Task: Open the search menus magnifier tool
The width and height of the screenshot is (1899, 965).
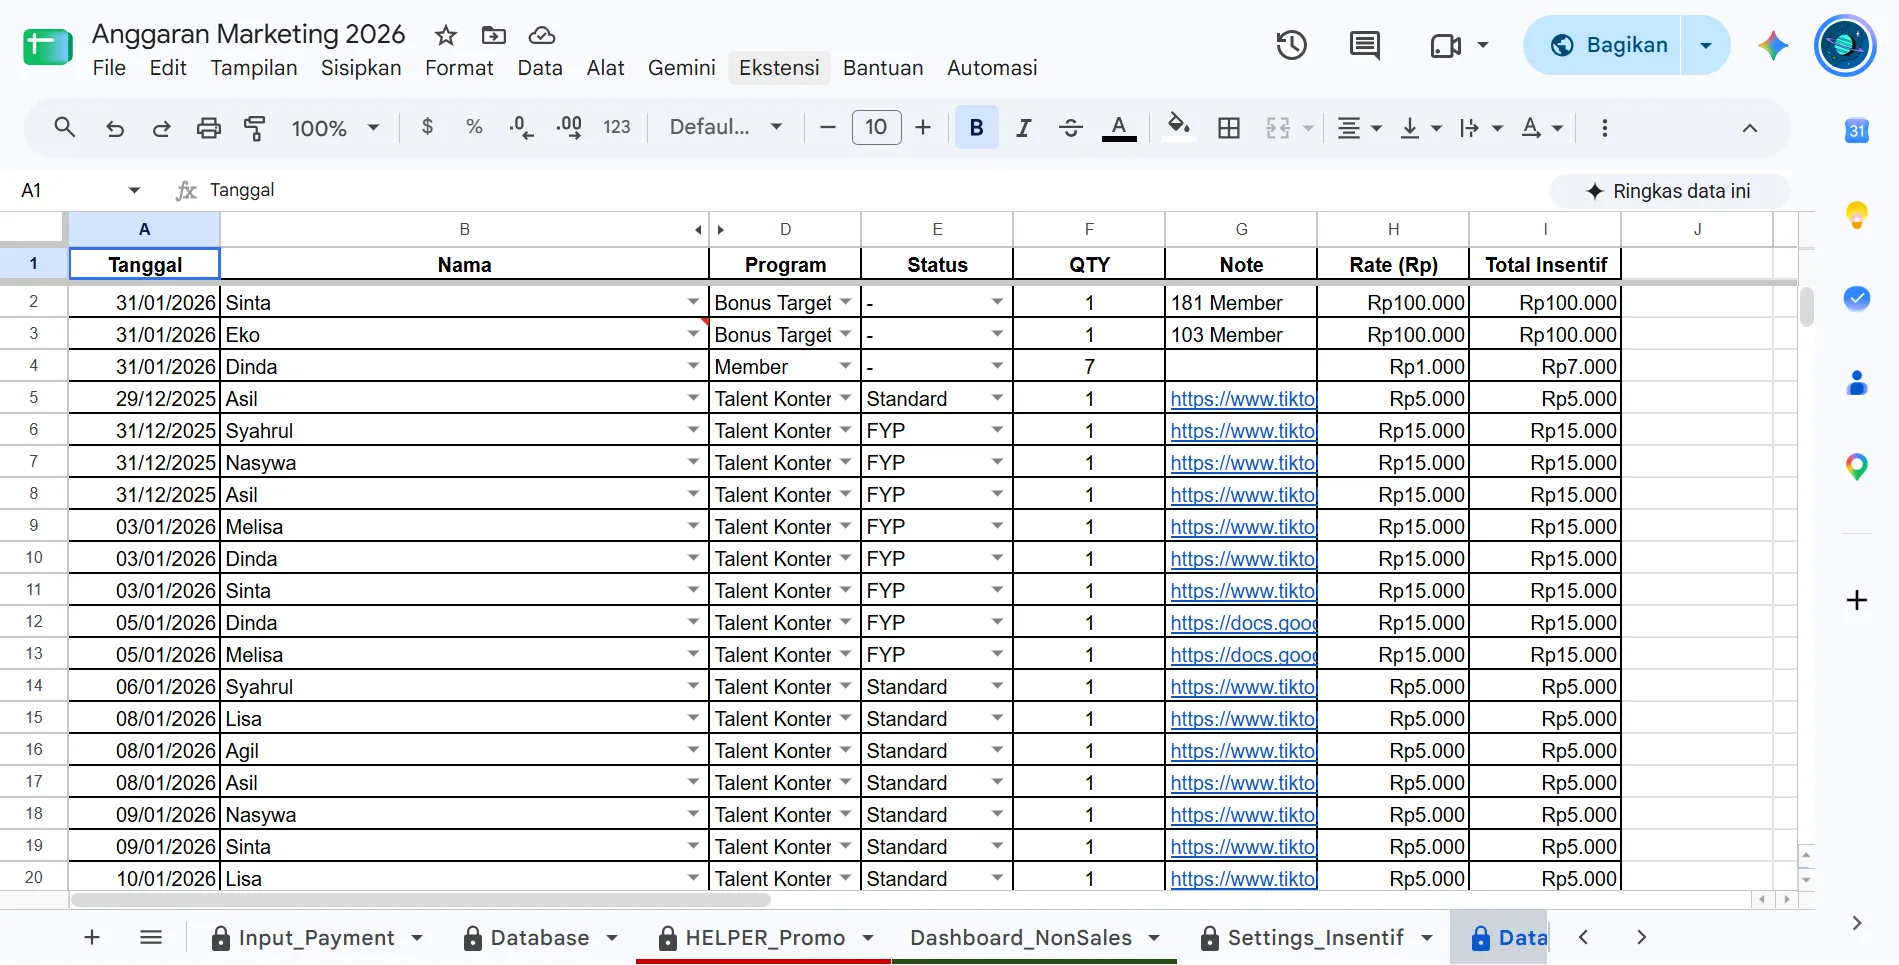Action: pyautogui.click(x=64, y=128)
